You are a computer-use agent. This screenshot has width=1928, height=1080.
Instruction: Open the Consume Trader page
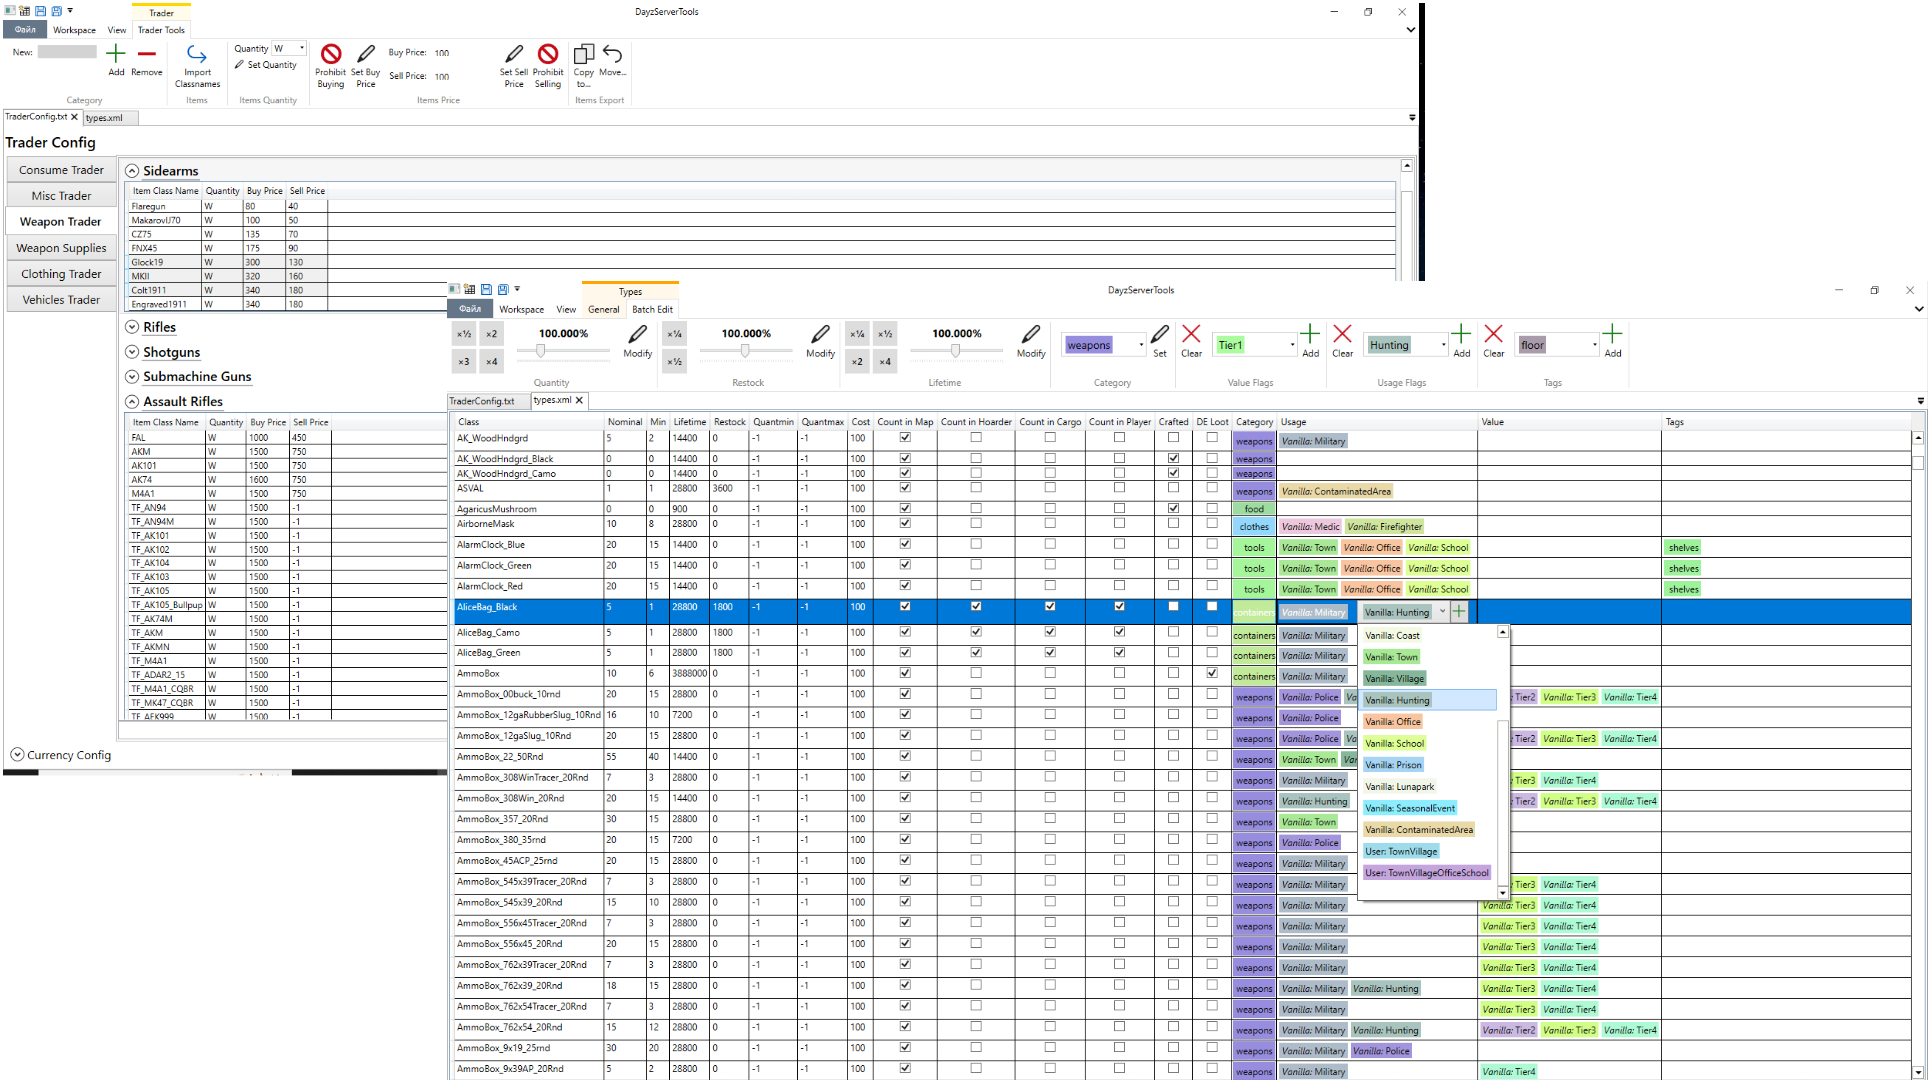point(61,170)
